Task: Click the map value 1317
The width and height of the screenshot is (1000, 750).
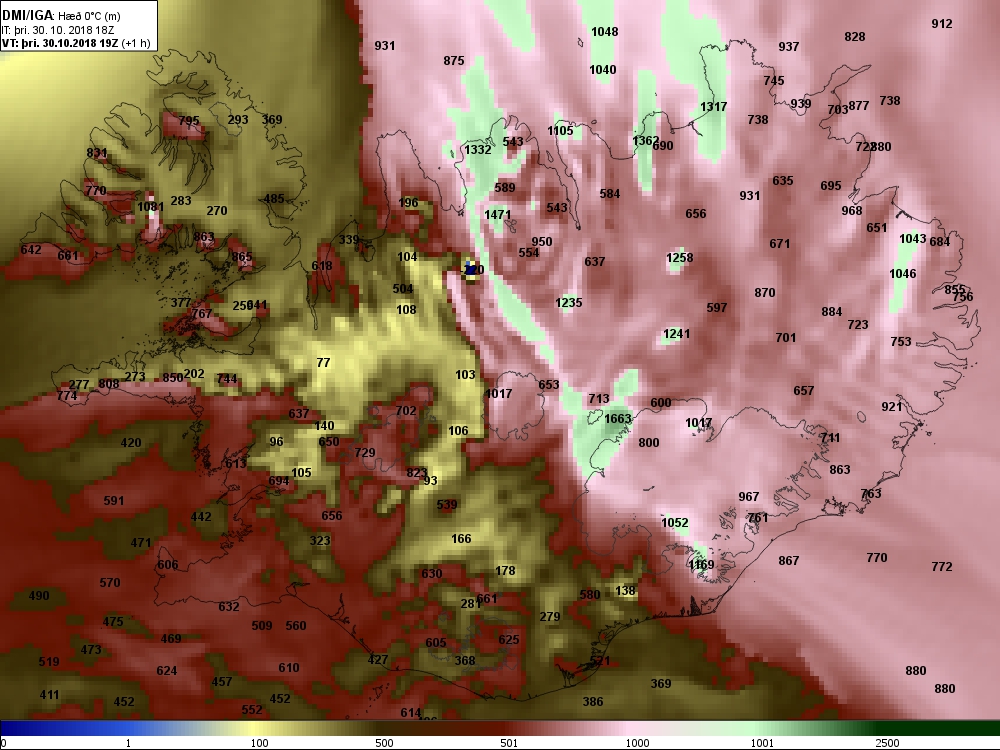Action: pyautogui.click(x=713, y=107)
